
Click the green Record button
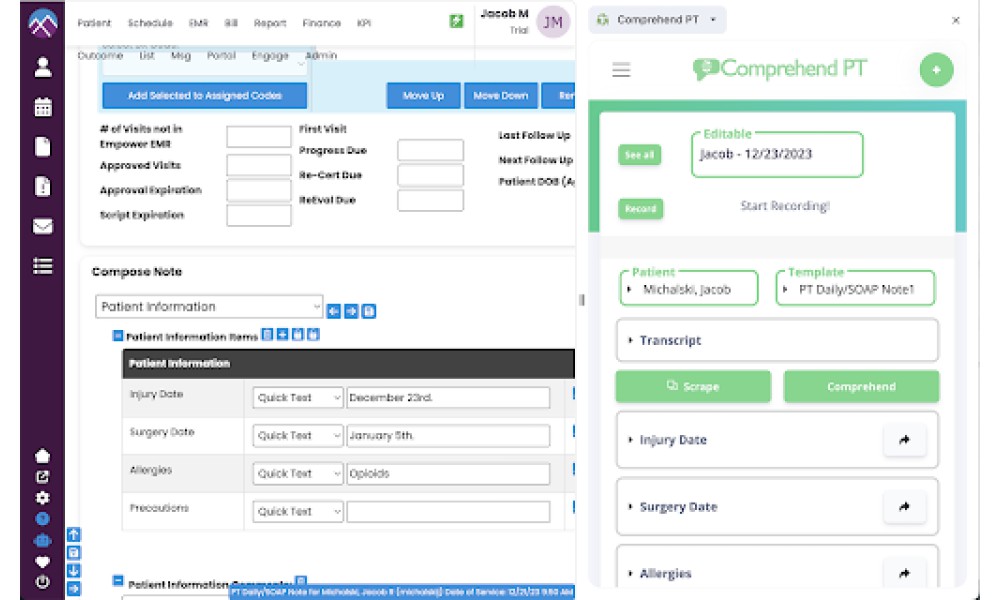click(x=640, y=209)
